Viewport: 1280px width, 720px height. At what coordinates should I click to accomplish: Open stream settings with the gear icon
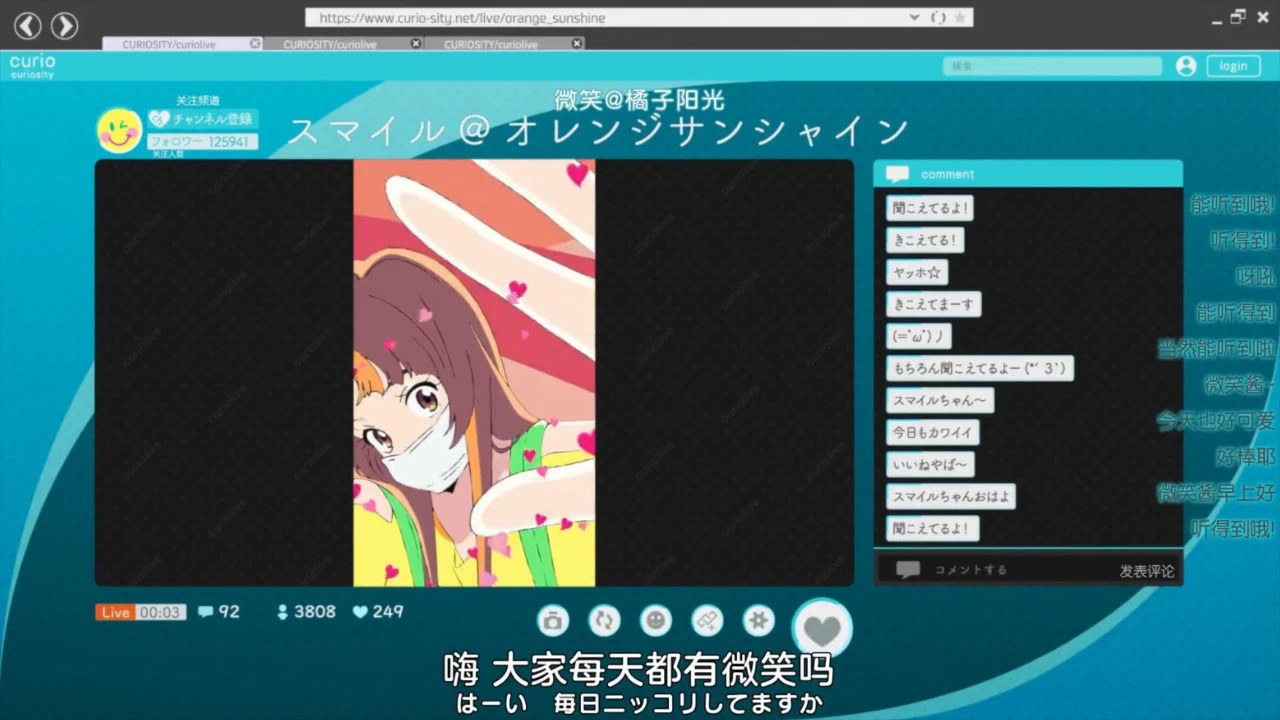tap(759, 621)
